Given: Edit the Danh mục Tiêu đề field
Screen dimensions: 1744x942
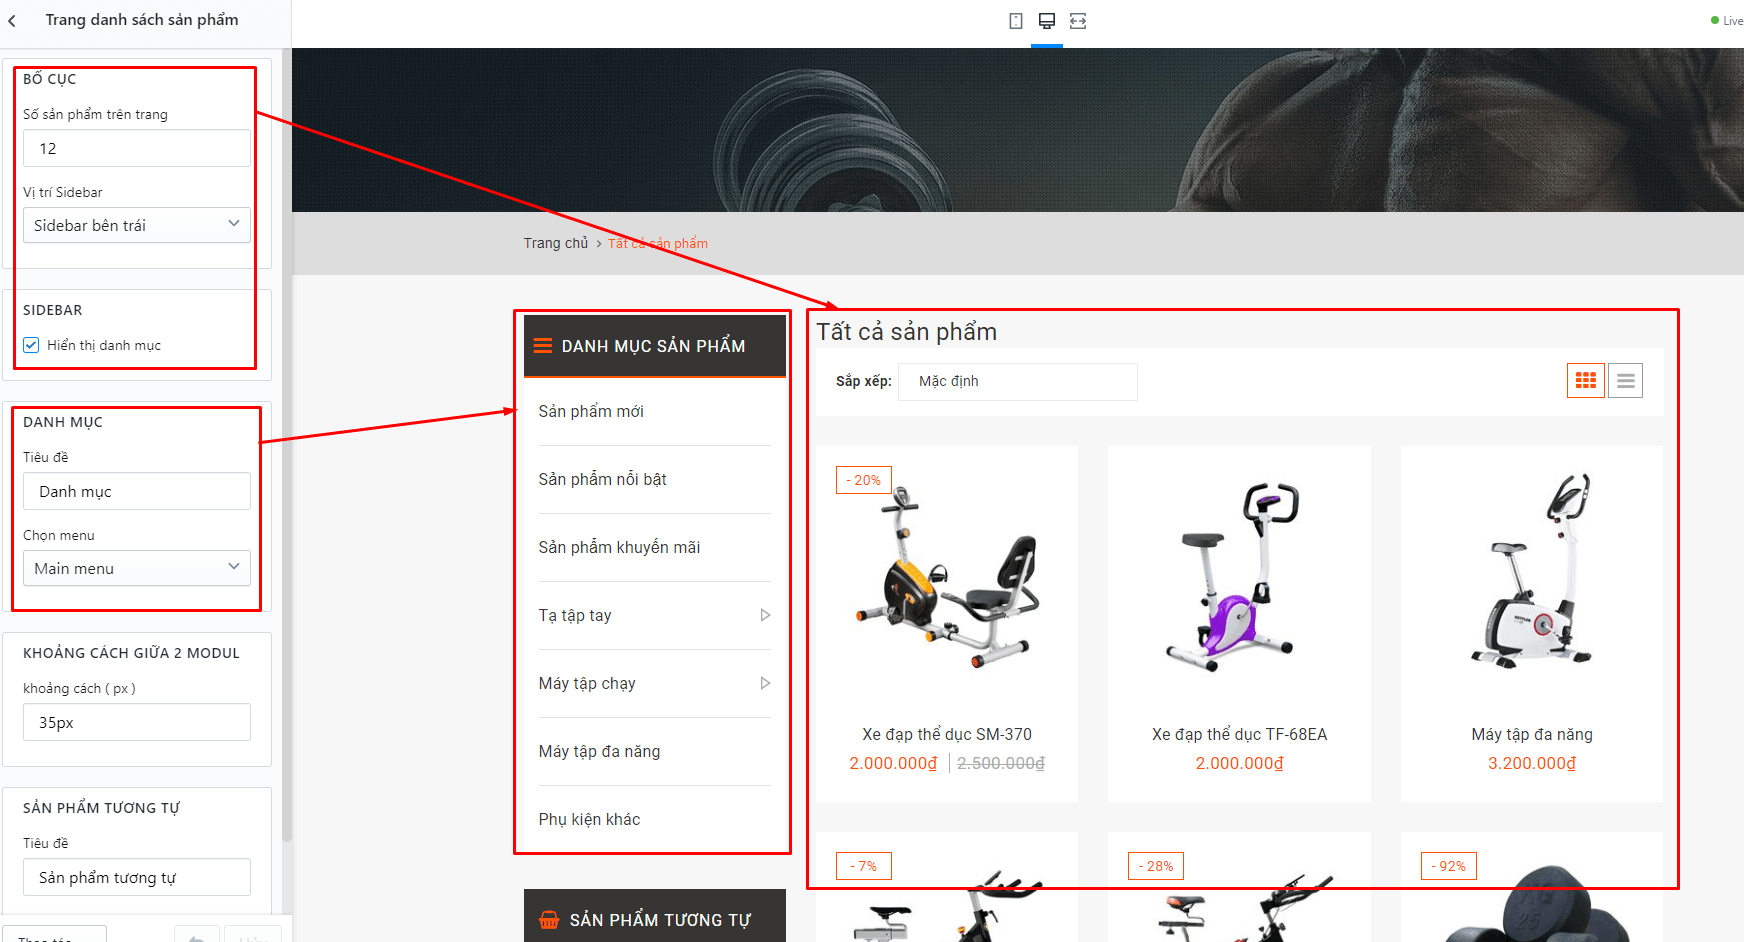Looking at the screenshot, I should (x=137, y=491).
